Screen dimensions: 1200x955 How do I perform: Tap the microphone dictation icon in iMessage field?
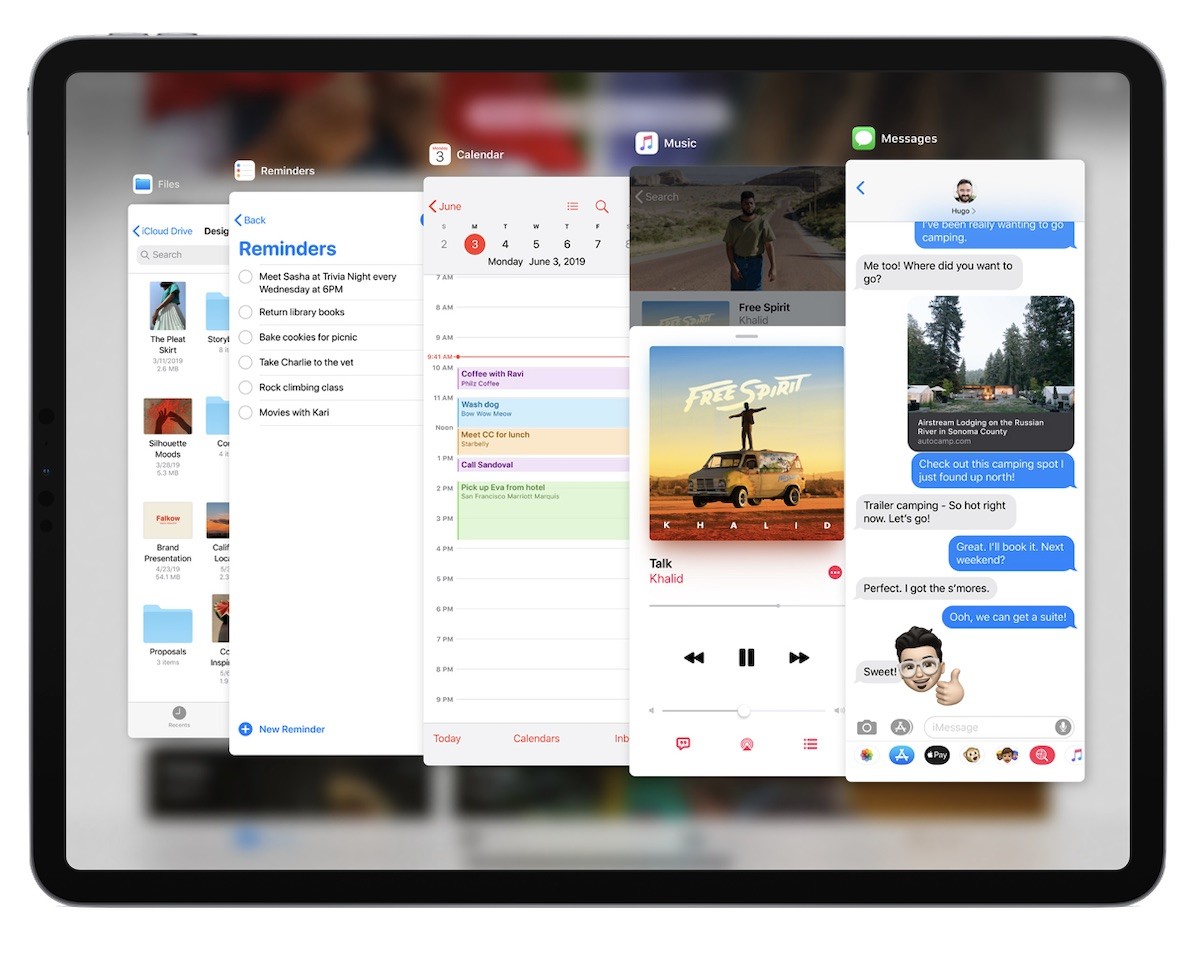(x=1062, y=727)
